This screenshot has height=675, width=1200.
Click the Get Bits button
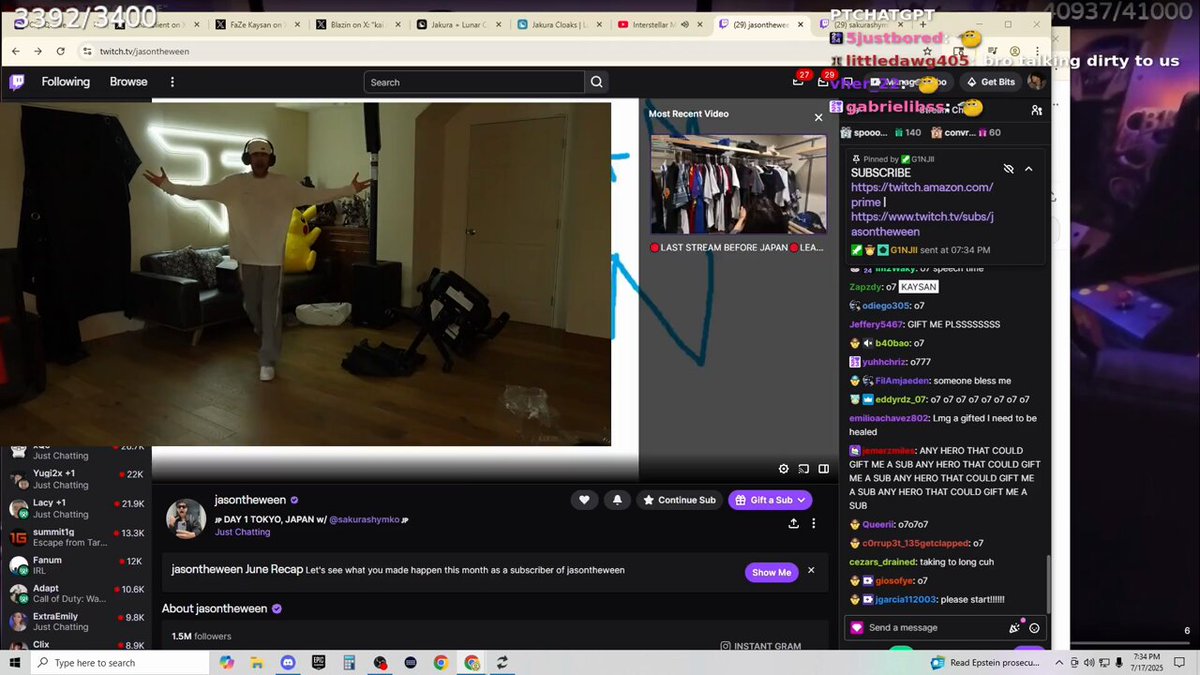(990, 82)
